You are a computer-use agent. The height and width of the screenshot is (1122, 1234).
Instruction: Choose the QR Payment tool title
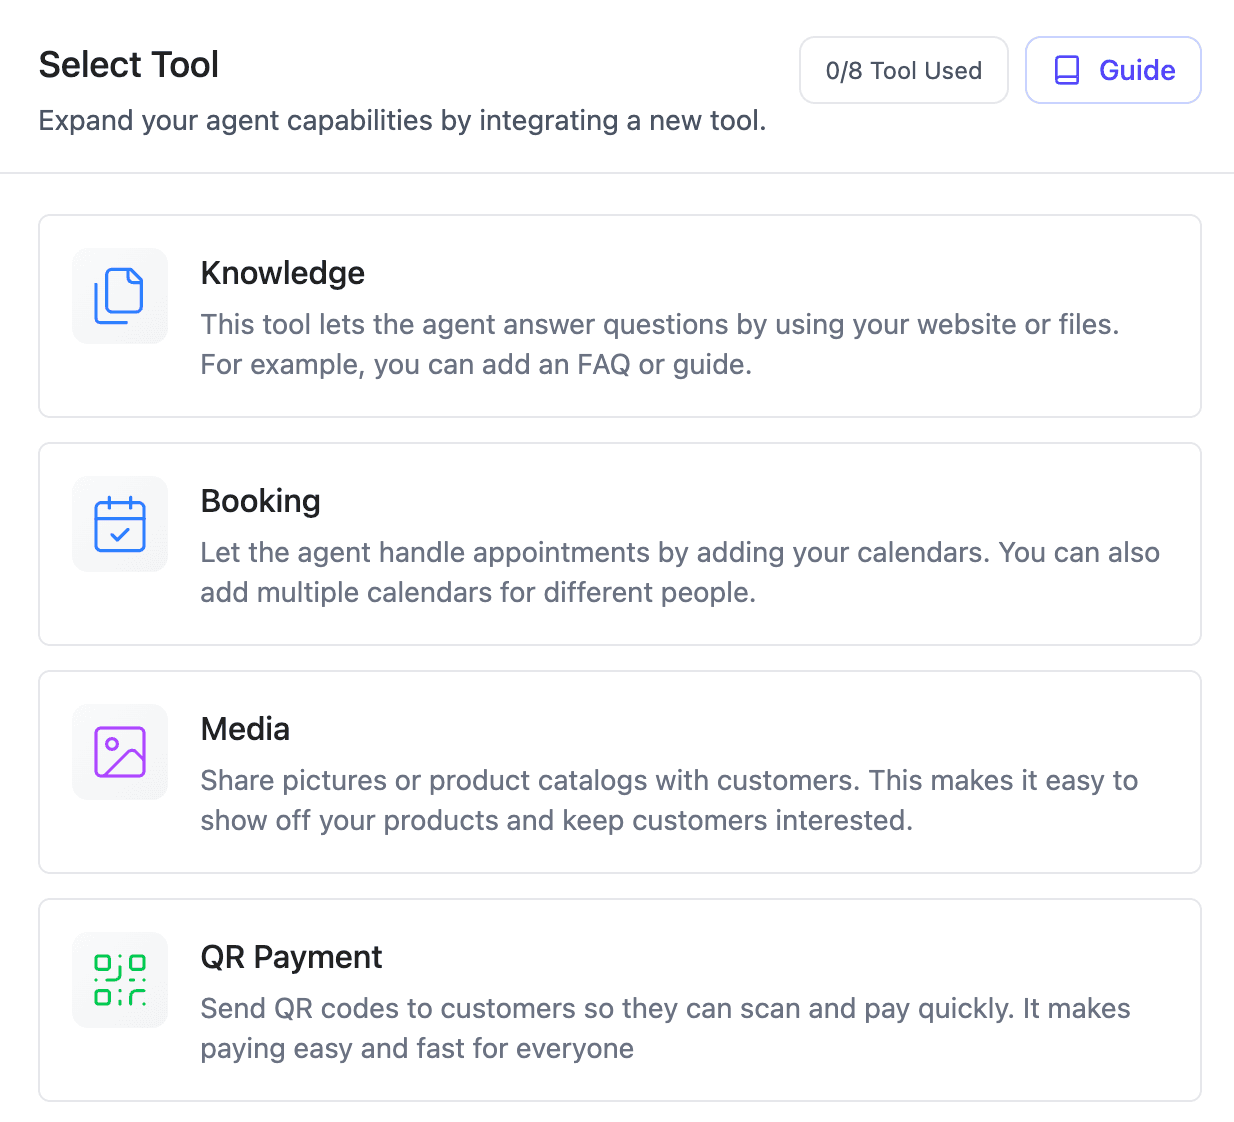[x=291, y=957]
